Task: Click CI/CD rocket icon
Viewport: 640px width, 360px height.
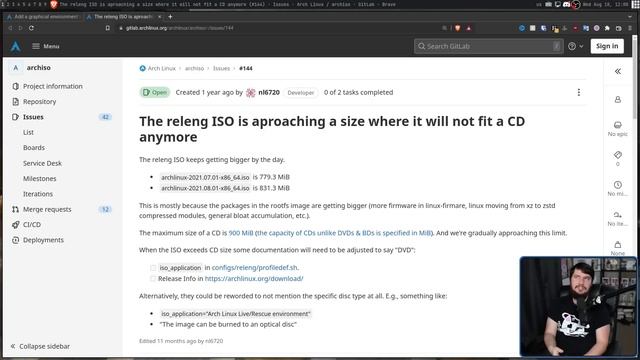Action: pyautogui.click(x=16, y=224)
